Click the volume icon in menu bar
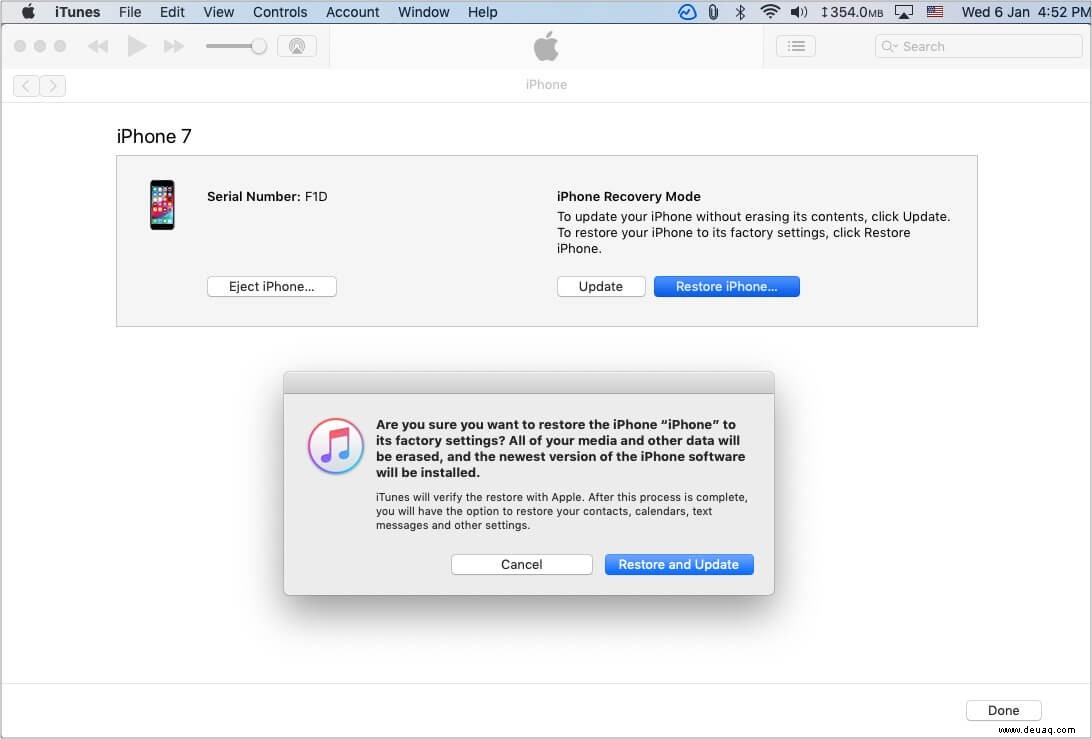The image size is (1092, 739). coord(799,12)
